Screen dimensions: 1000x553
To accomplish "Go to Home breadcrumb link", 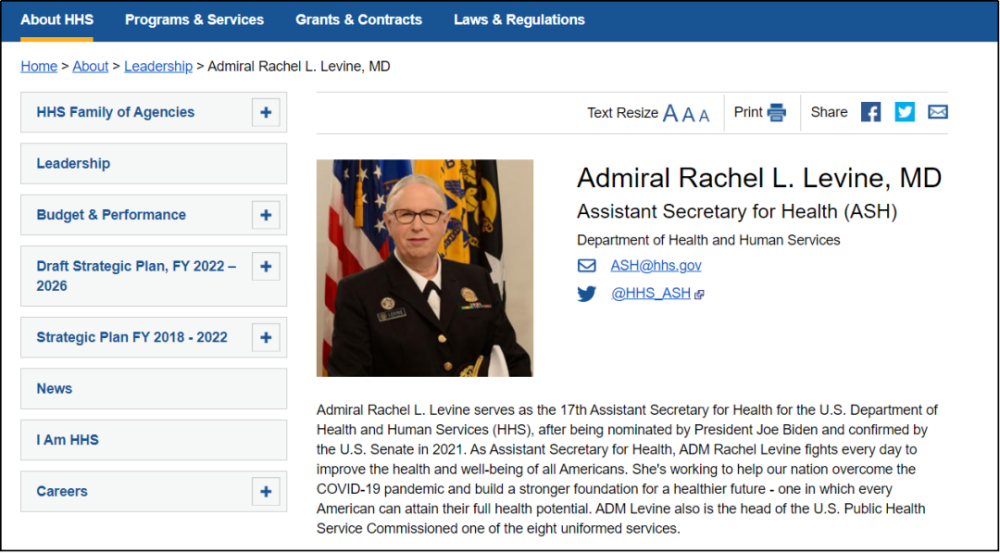I will pyautogui.click(x=39, y=66).
